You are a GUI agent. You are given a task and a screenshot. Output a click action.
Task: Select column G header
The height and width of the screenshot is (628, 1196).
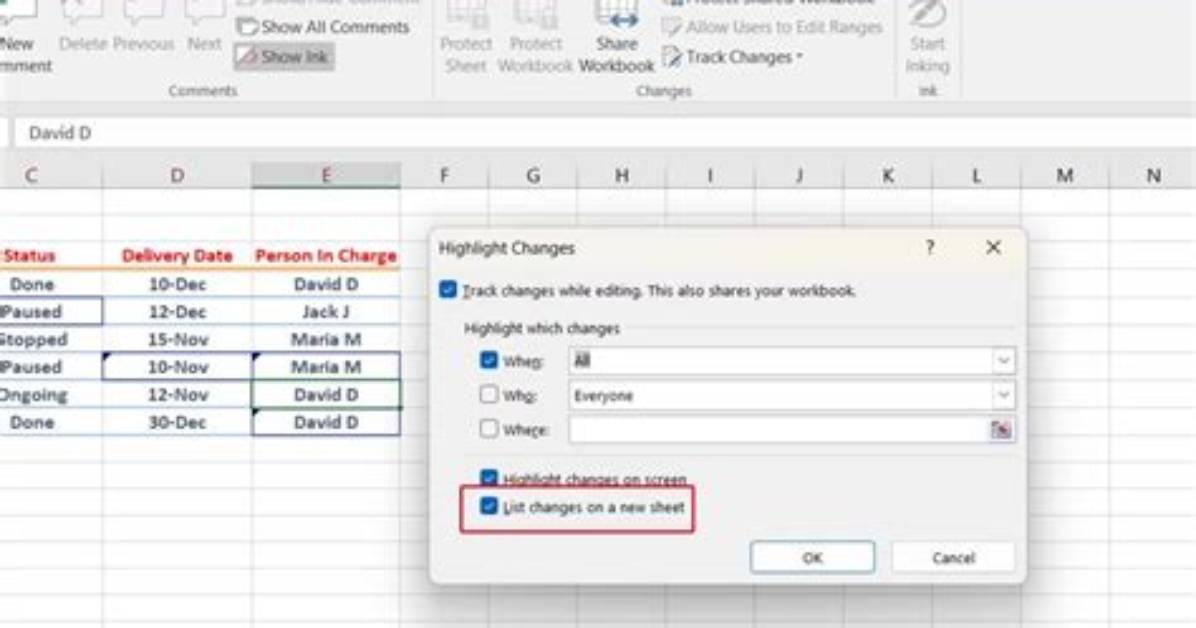pyautogui.click(x=533, y=176)
